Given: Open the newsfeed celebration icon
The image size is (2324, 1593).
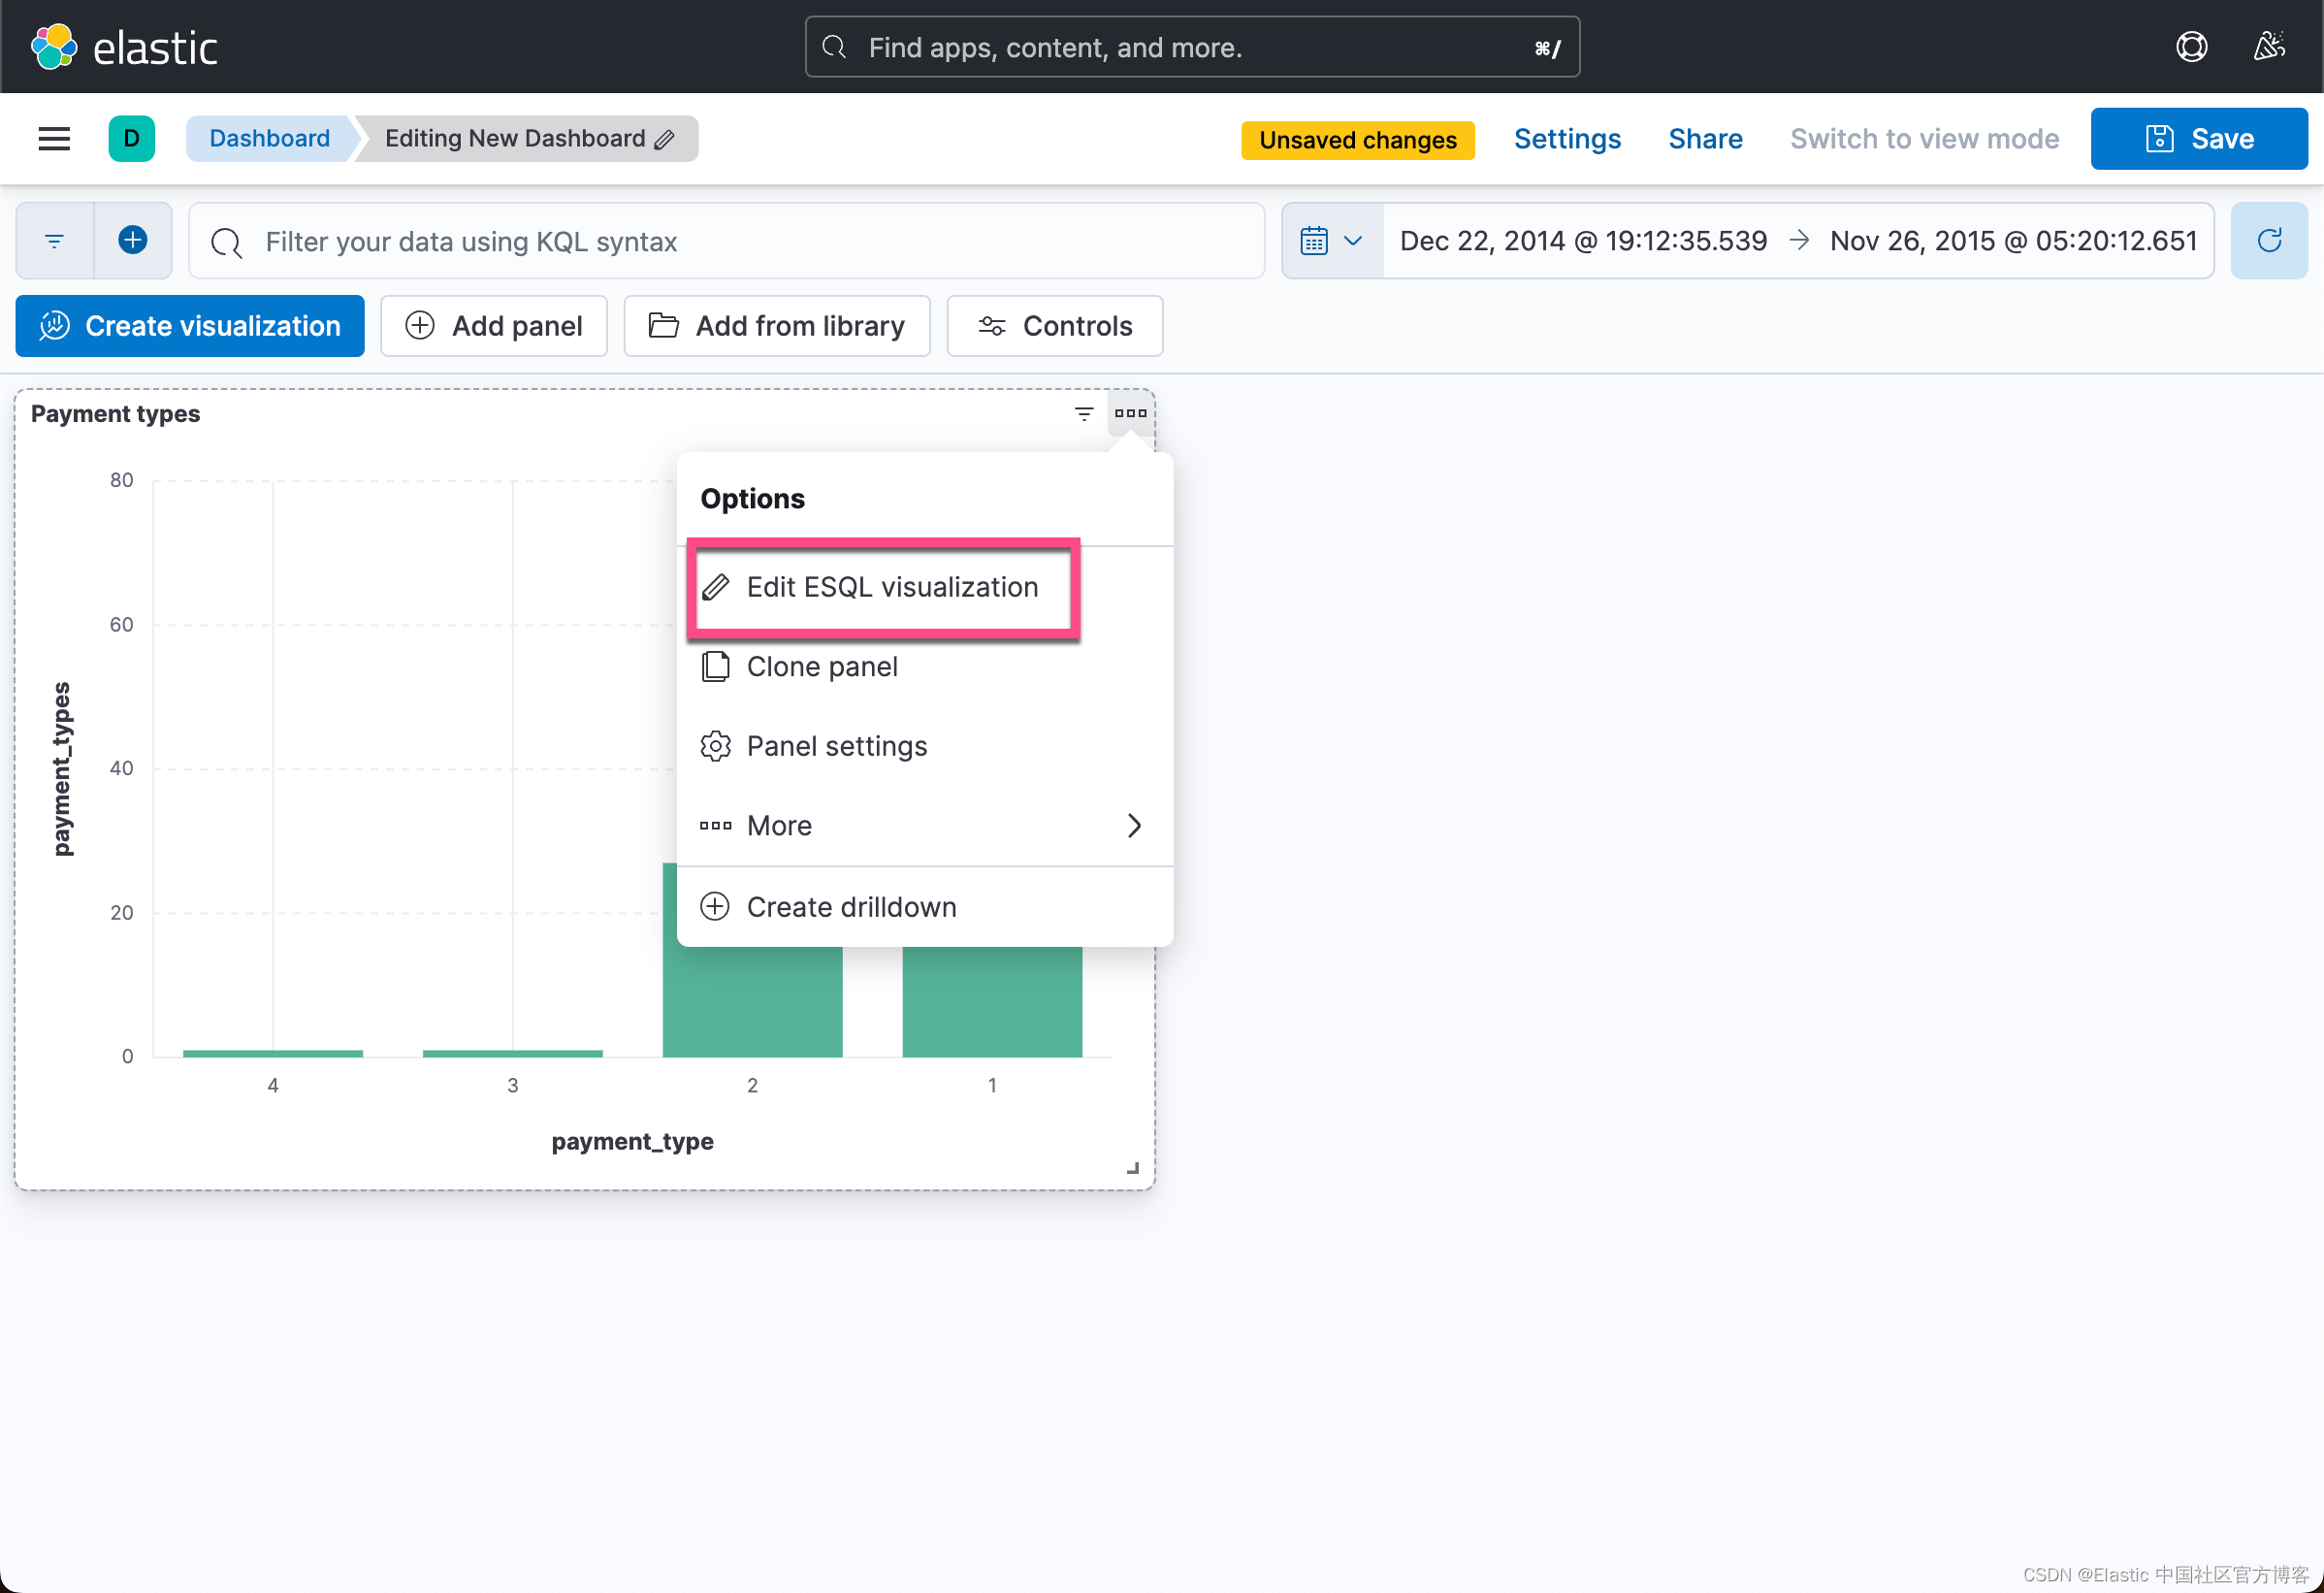Looking at the screenshot, I should (x=2268, y=47).
